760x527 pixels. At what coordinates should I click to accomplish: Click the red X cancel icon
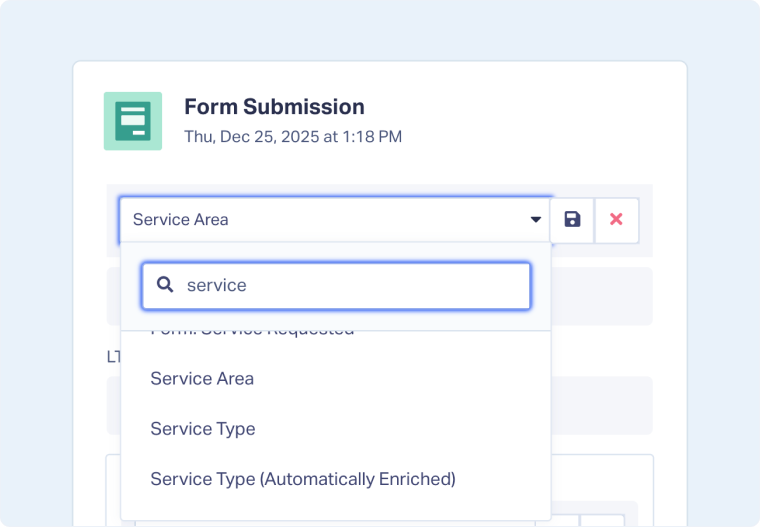(617, 220)
